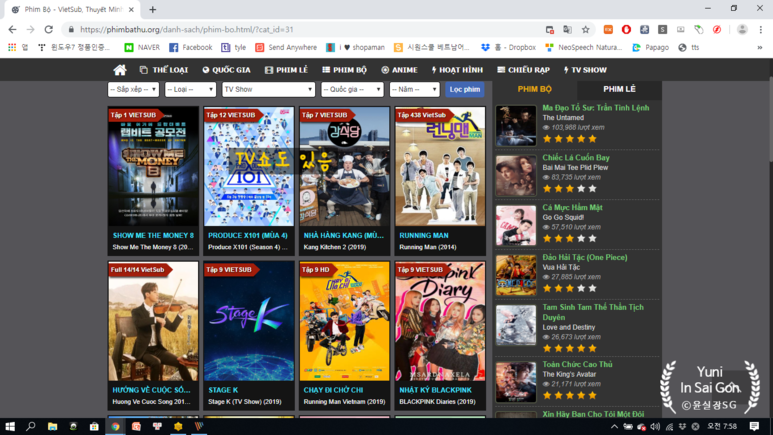Open the Papago bookmark
Screen dimensions: 773x435
click(x=650, y=47)
